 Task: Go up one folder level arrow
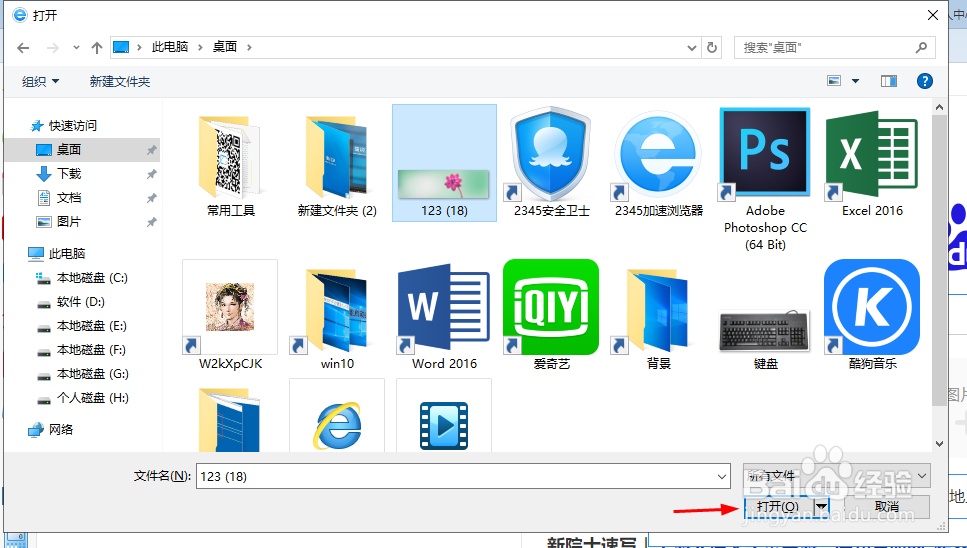[x=97, y=47]
